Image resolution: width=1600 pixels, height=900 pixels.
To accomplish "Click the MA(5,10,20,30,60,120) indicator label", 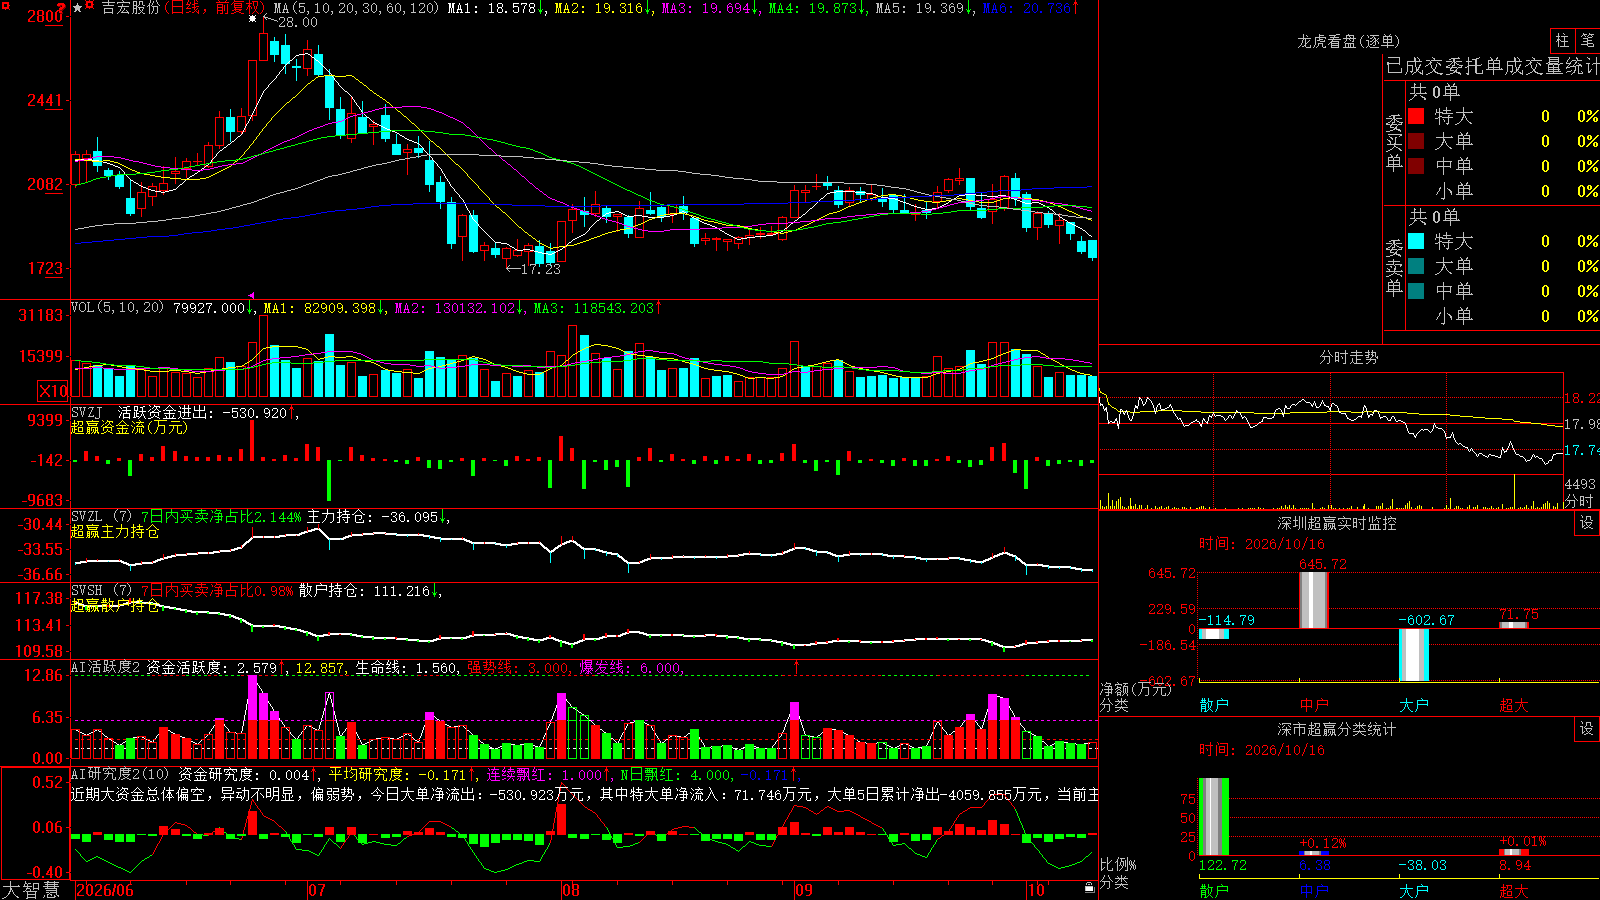I will (356, 8).
